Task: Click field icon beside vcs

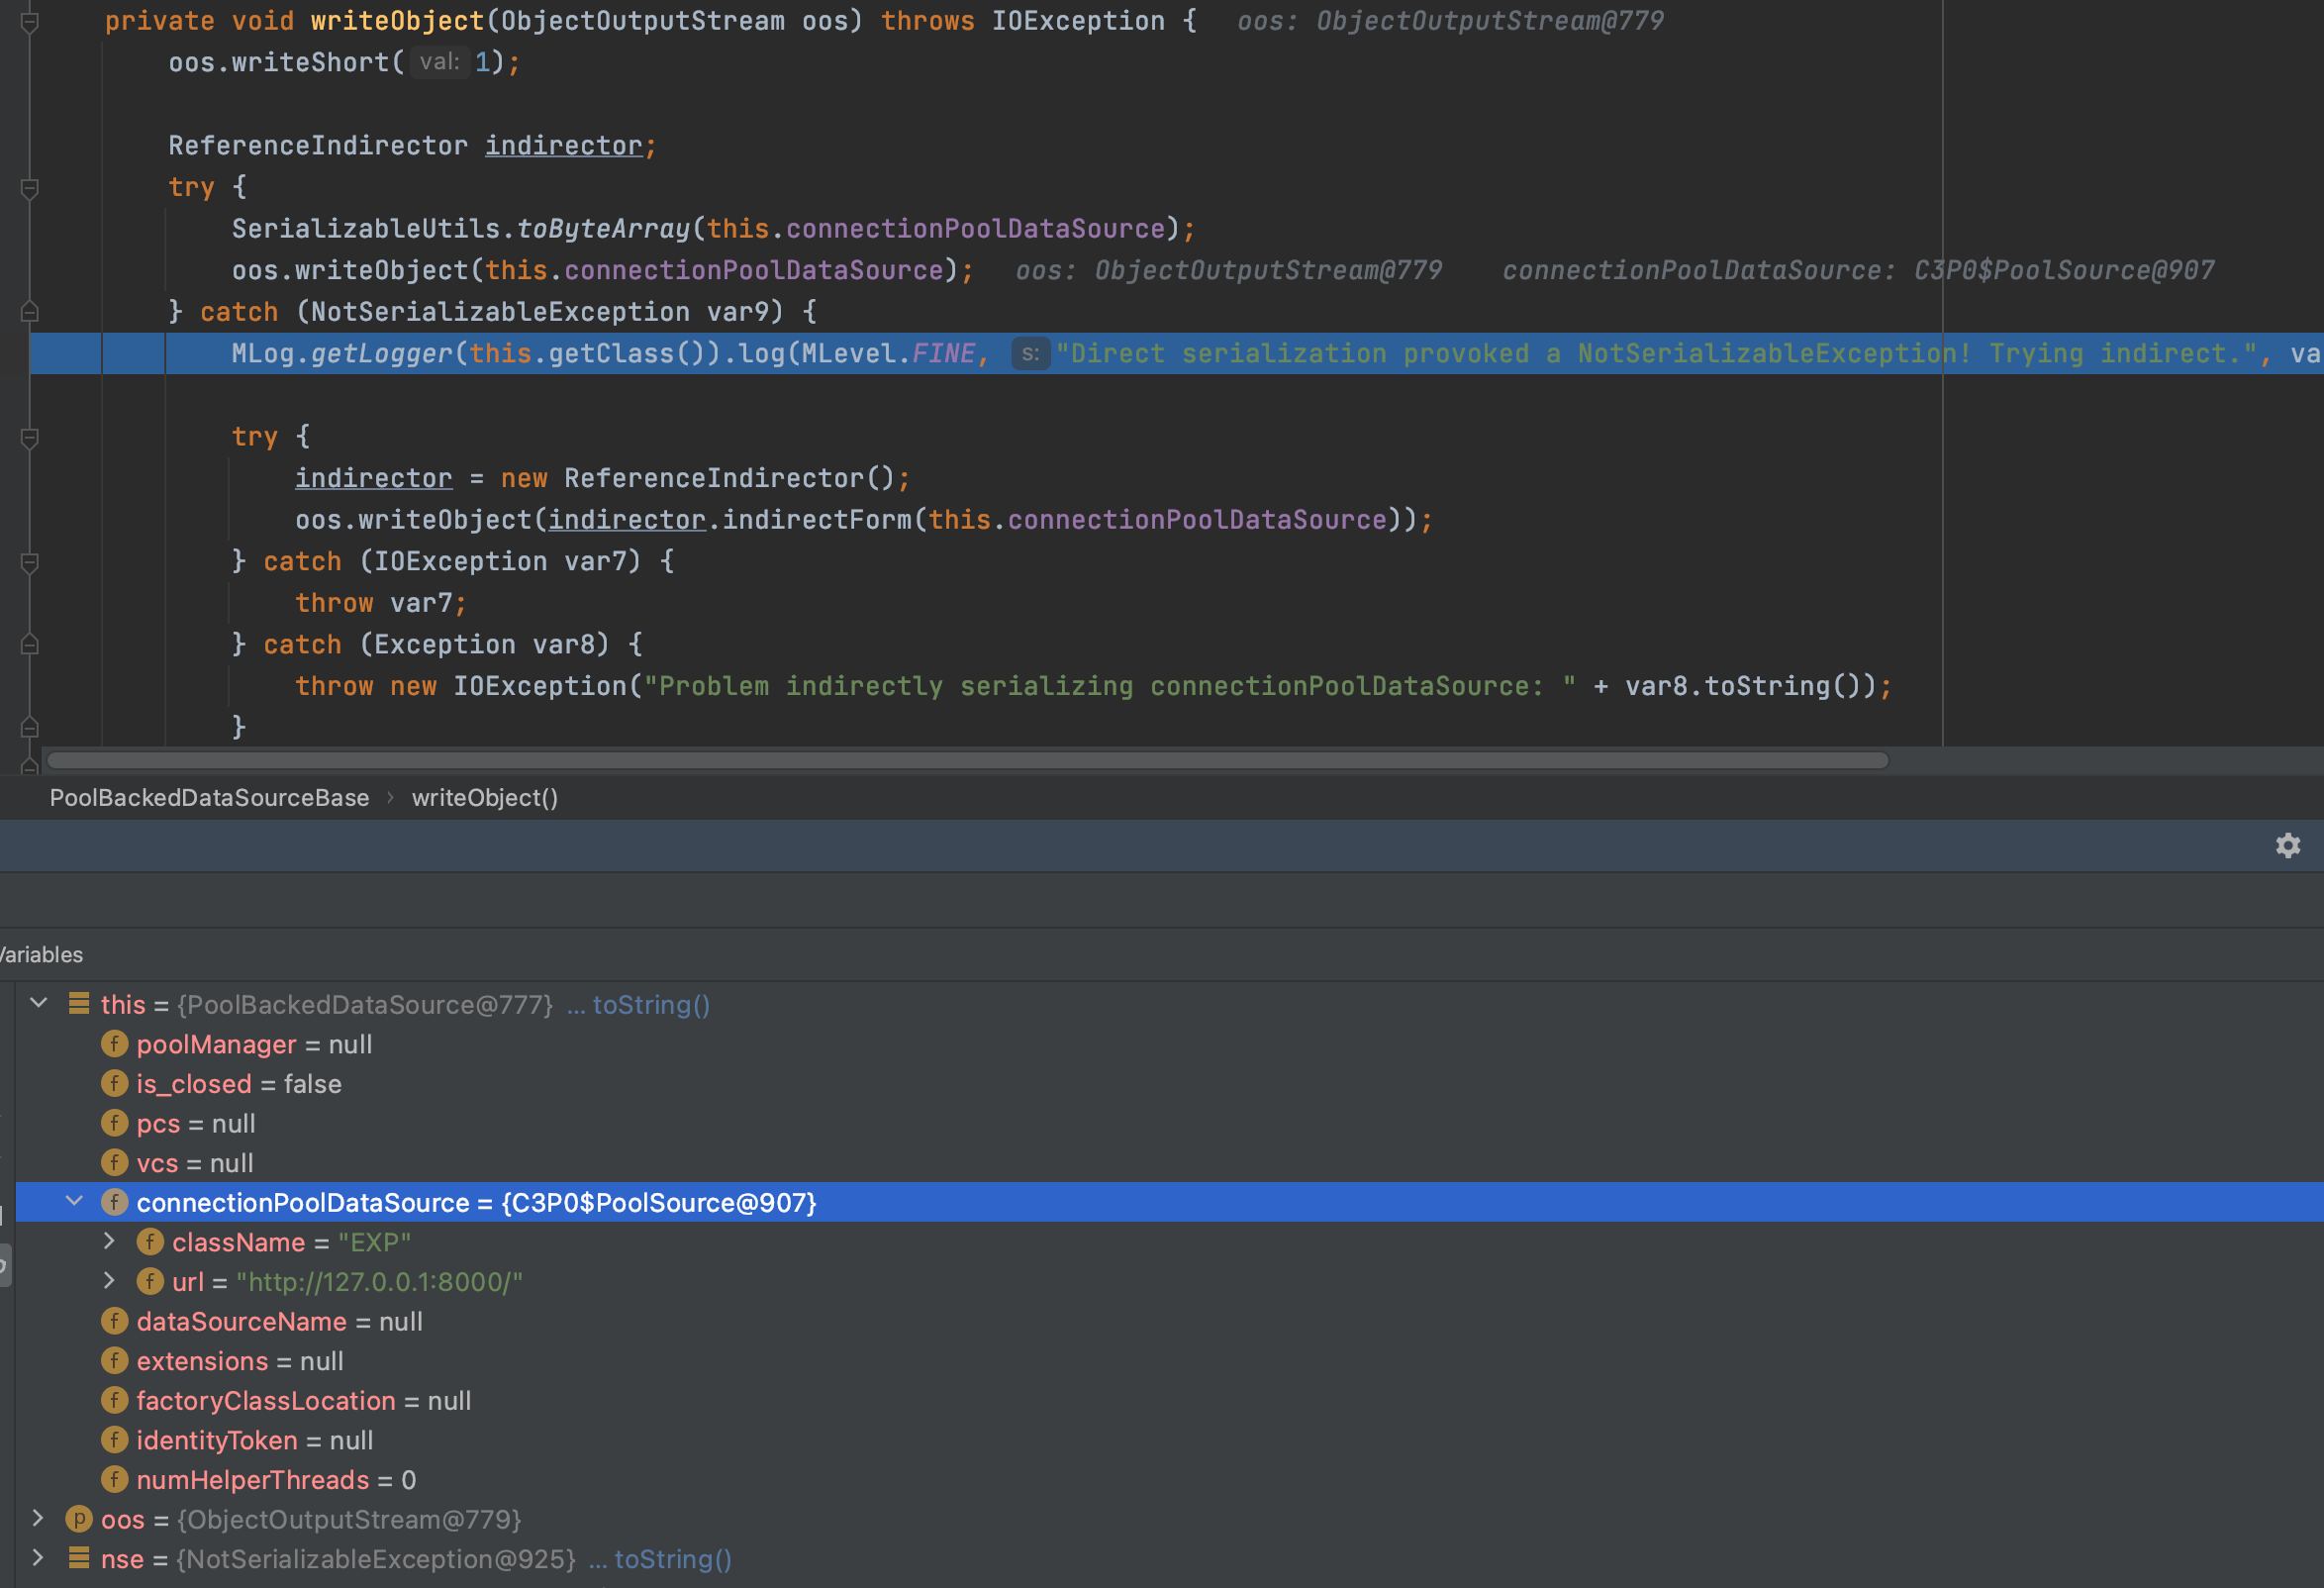Action: 115,1163
